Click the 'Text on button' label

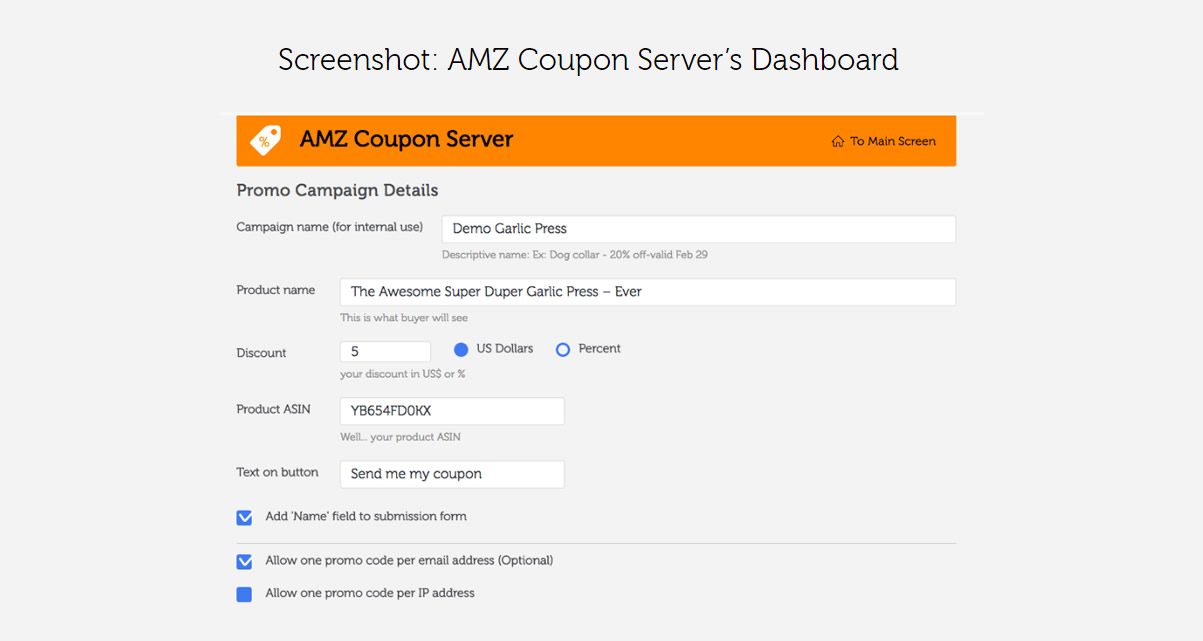277,472
